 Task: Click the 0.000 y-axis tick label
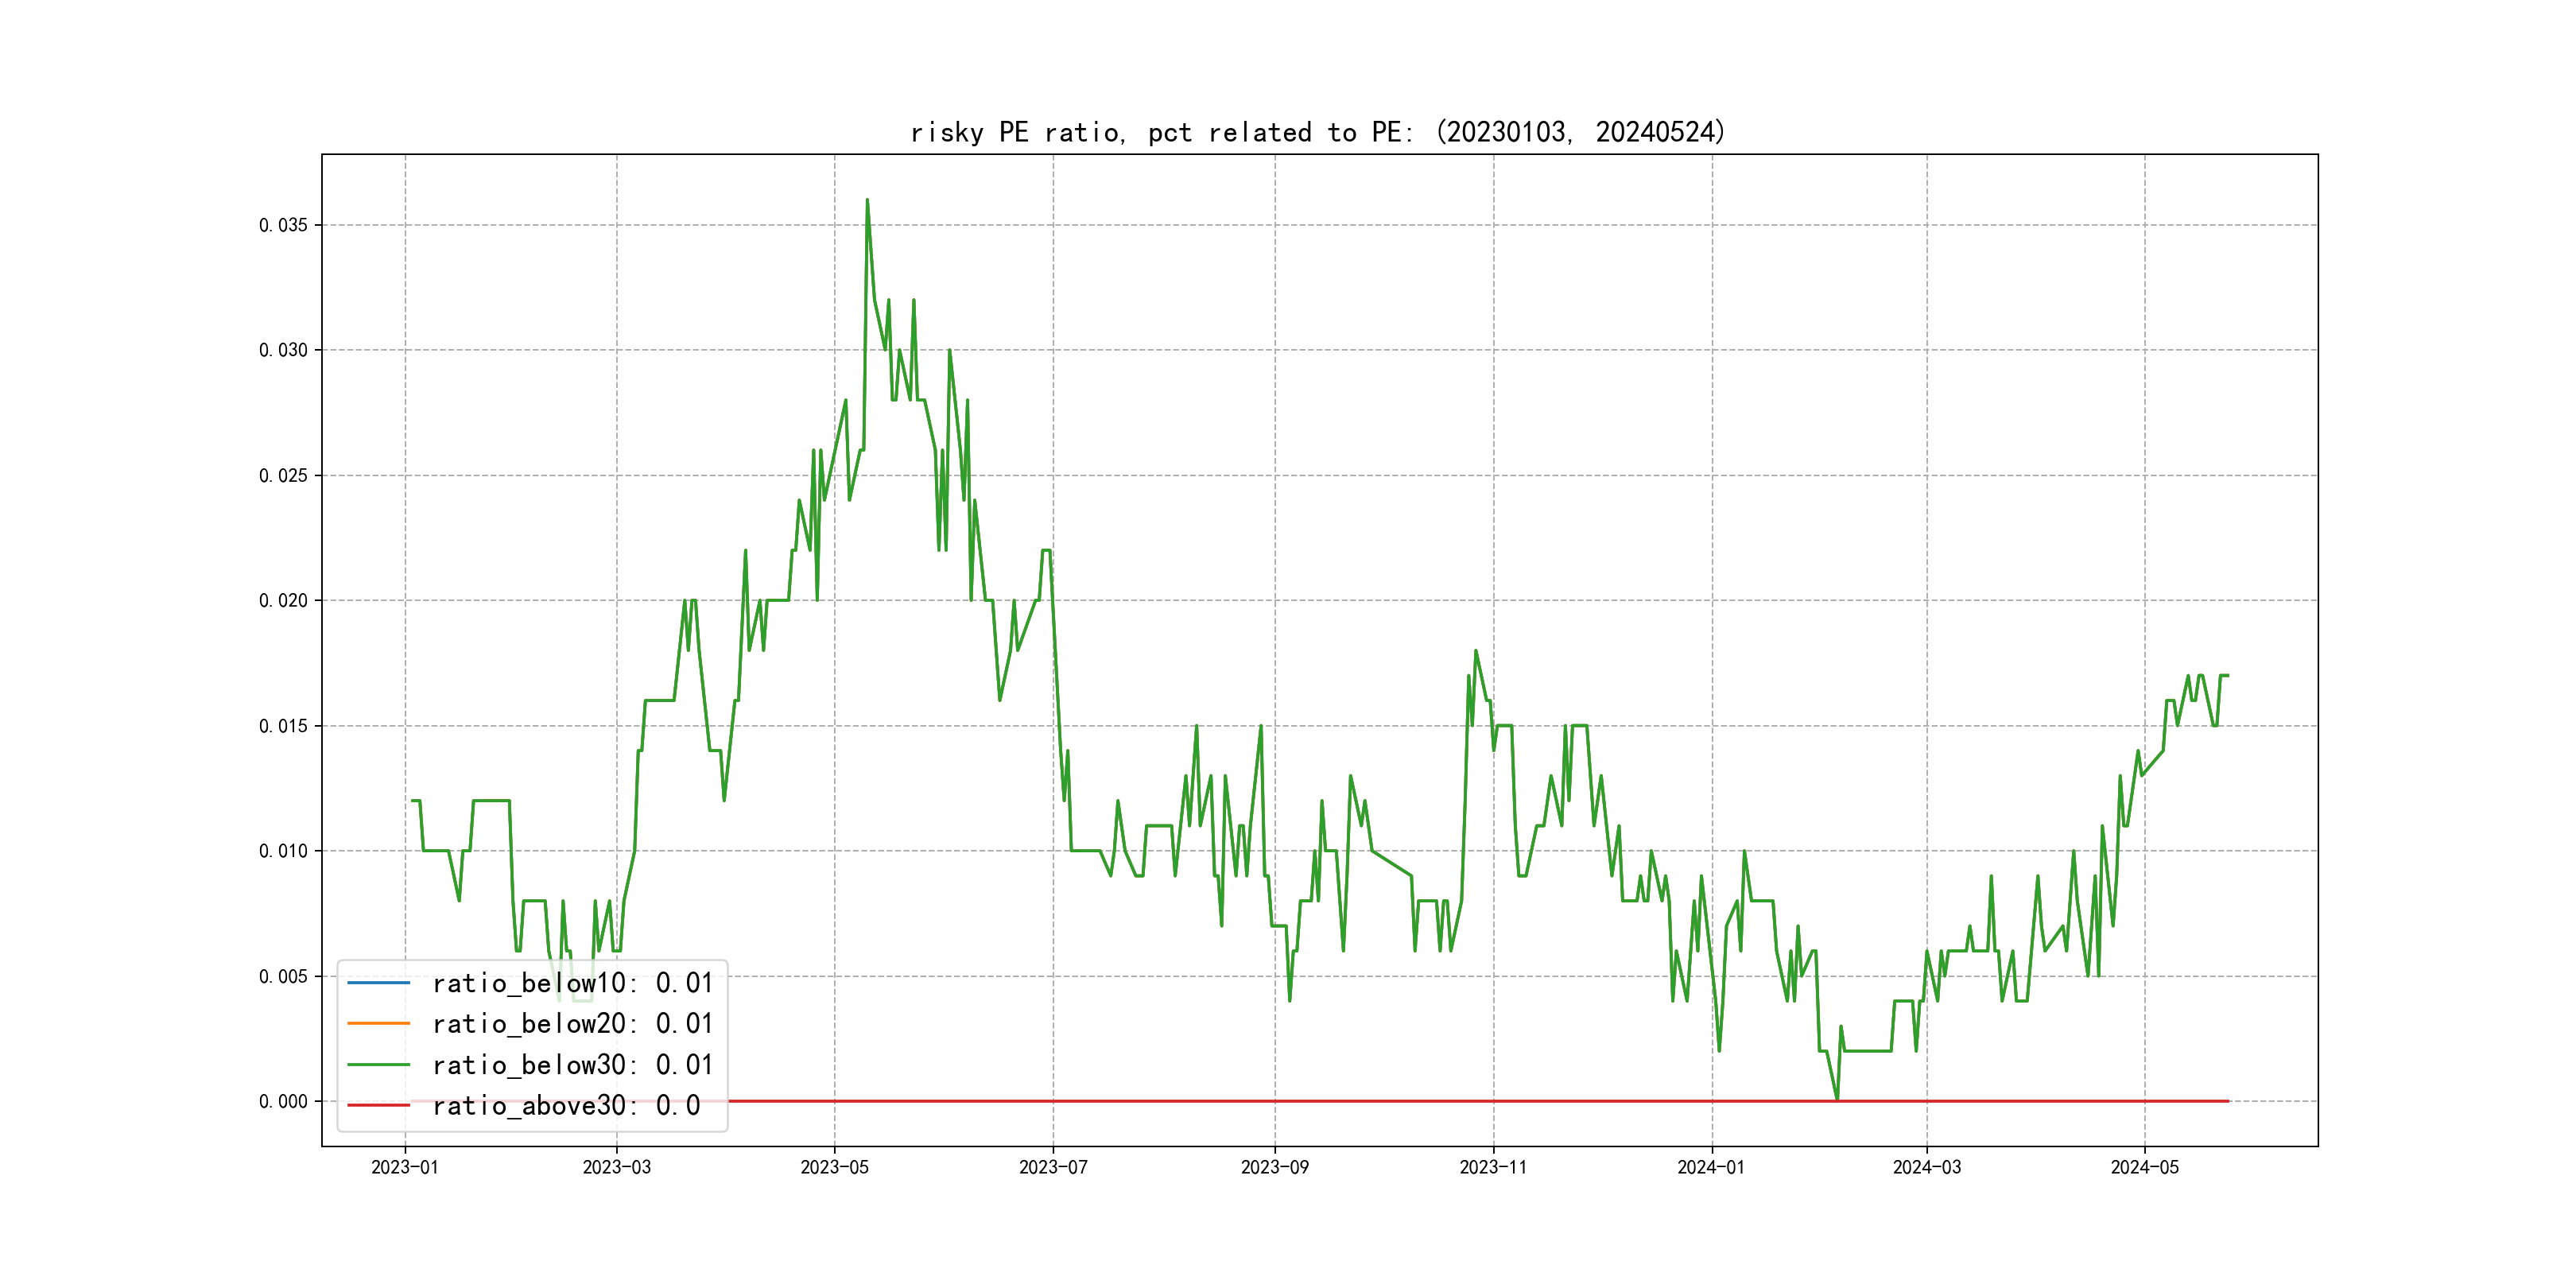283,1102
